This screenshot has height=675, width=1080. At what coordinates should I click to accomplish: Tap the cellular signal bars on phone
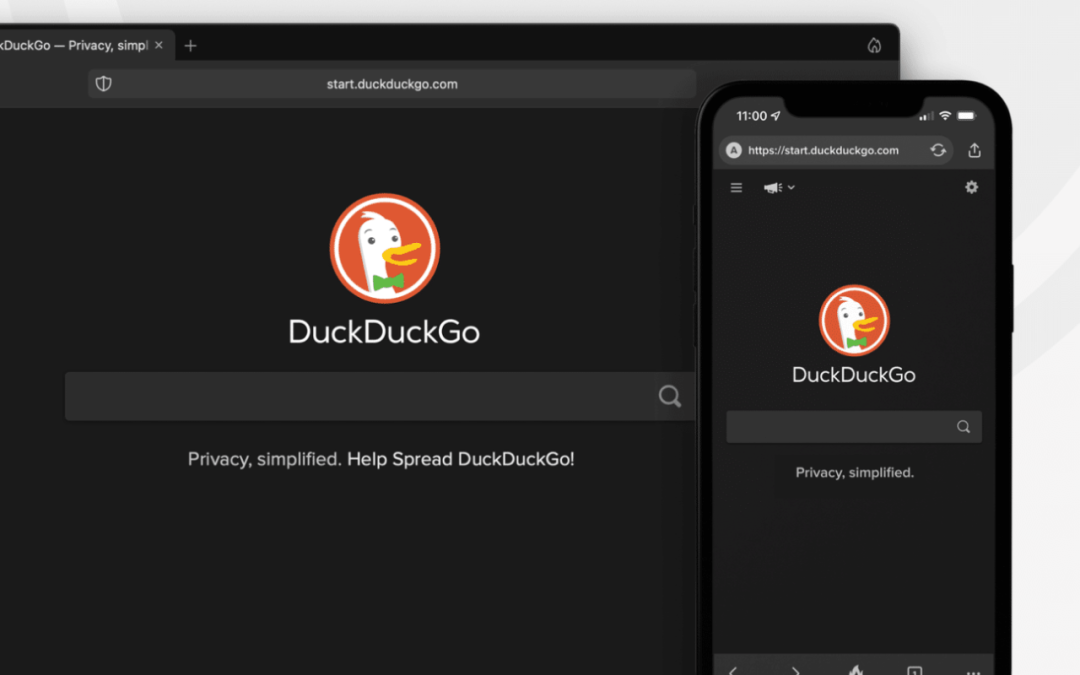coord(926,116)
